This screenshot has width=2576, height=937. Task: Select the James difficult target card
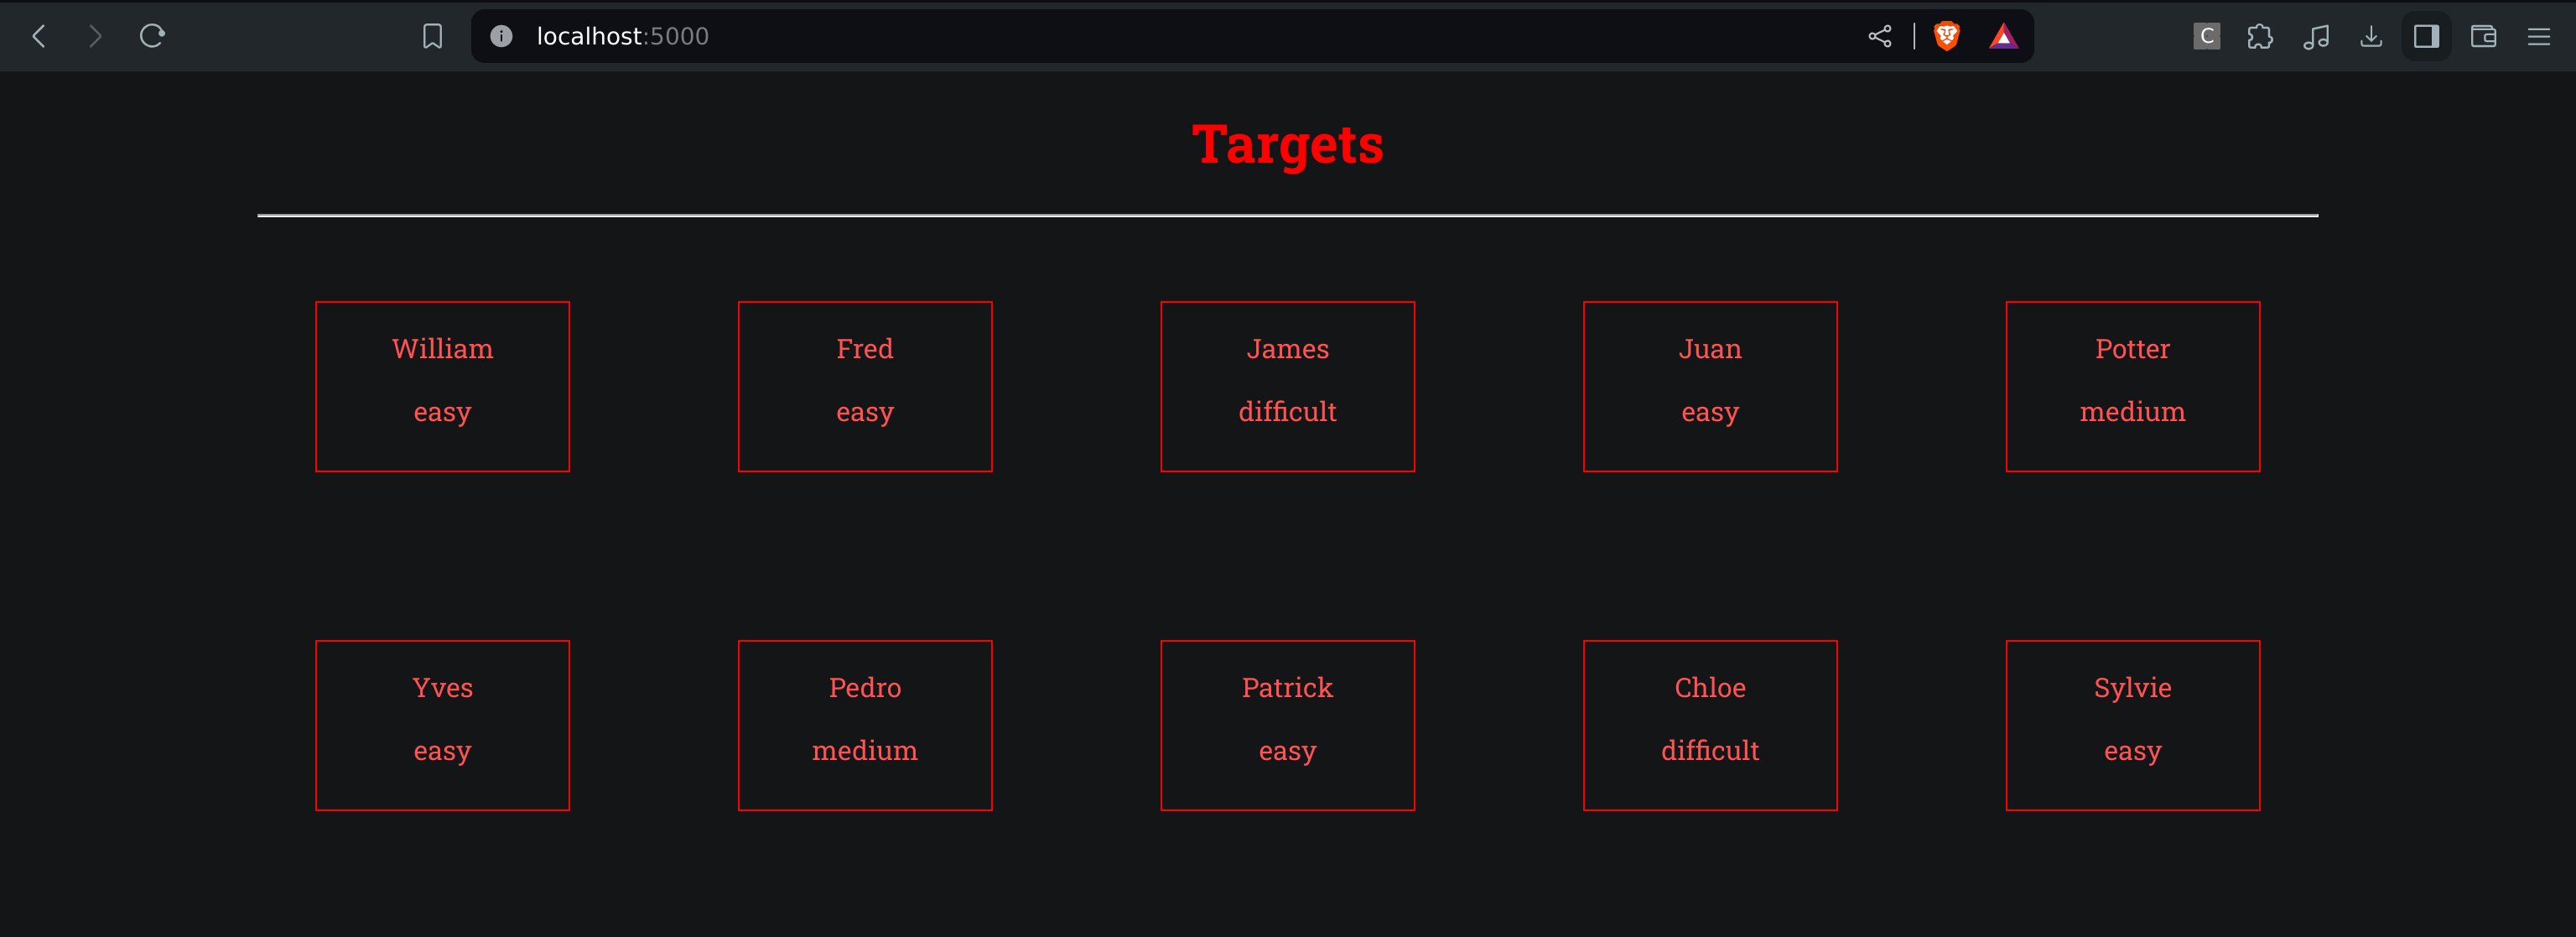click(1287, 386)
